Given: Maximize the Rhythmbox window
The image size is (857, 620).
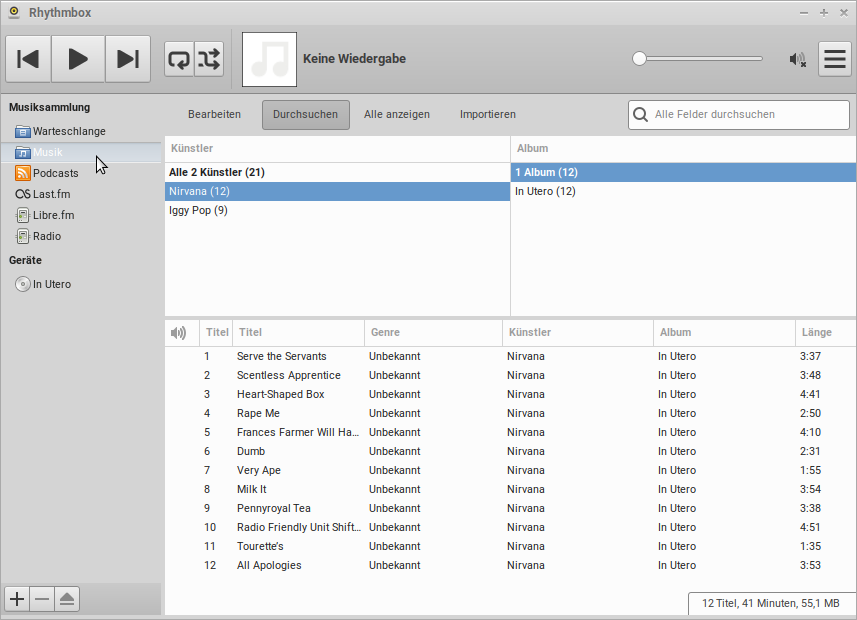Looking at the screenshot, I should [x=824, y=13].
